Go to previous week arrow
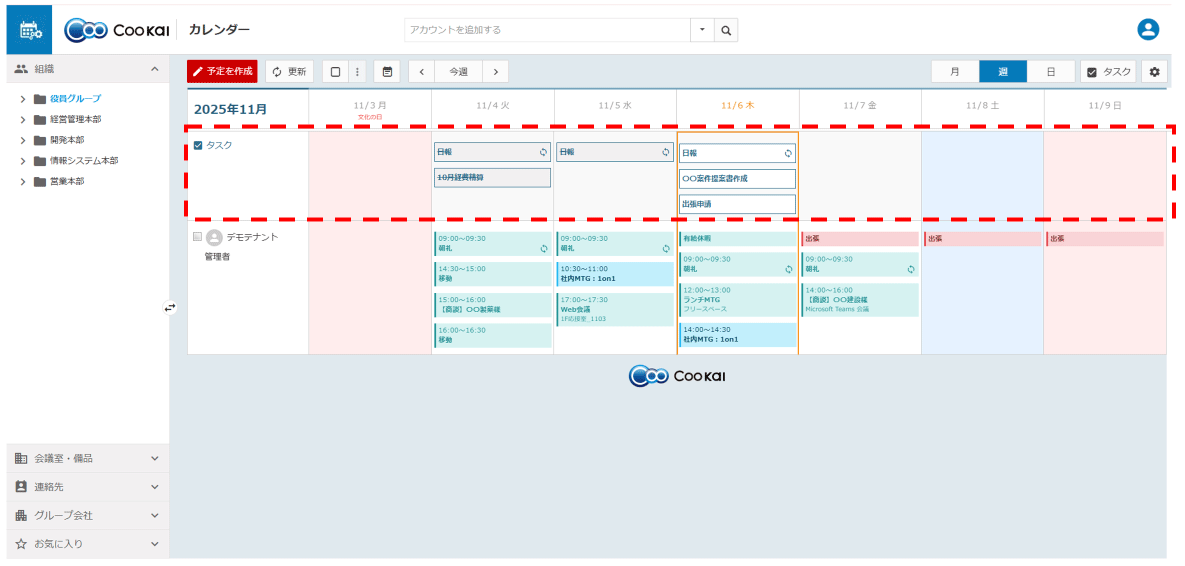This screenshot has width=1185, height=566. (x=421, y=72)
